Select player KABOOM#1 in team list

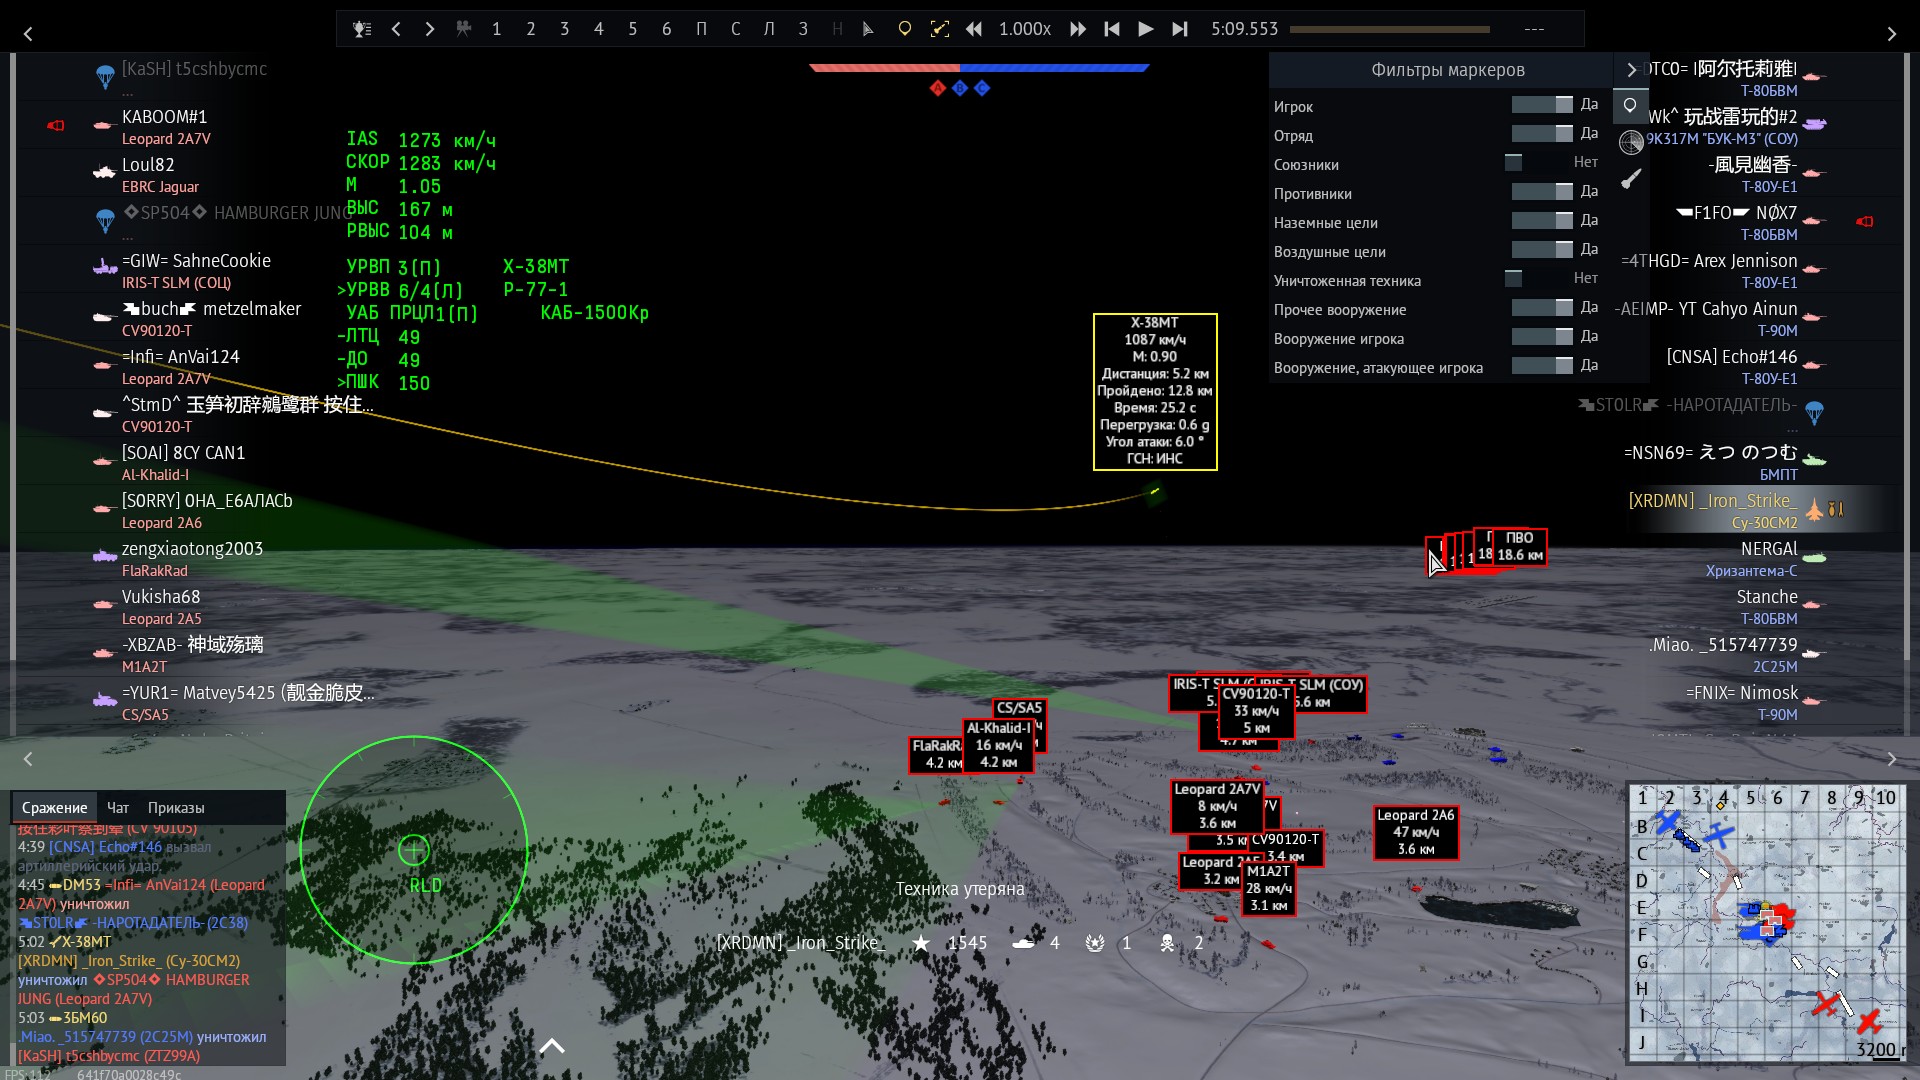tap(164, 117)
